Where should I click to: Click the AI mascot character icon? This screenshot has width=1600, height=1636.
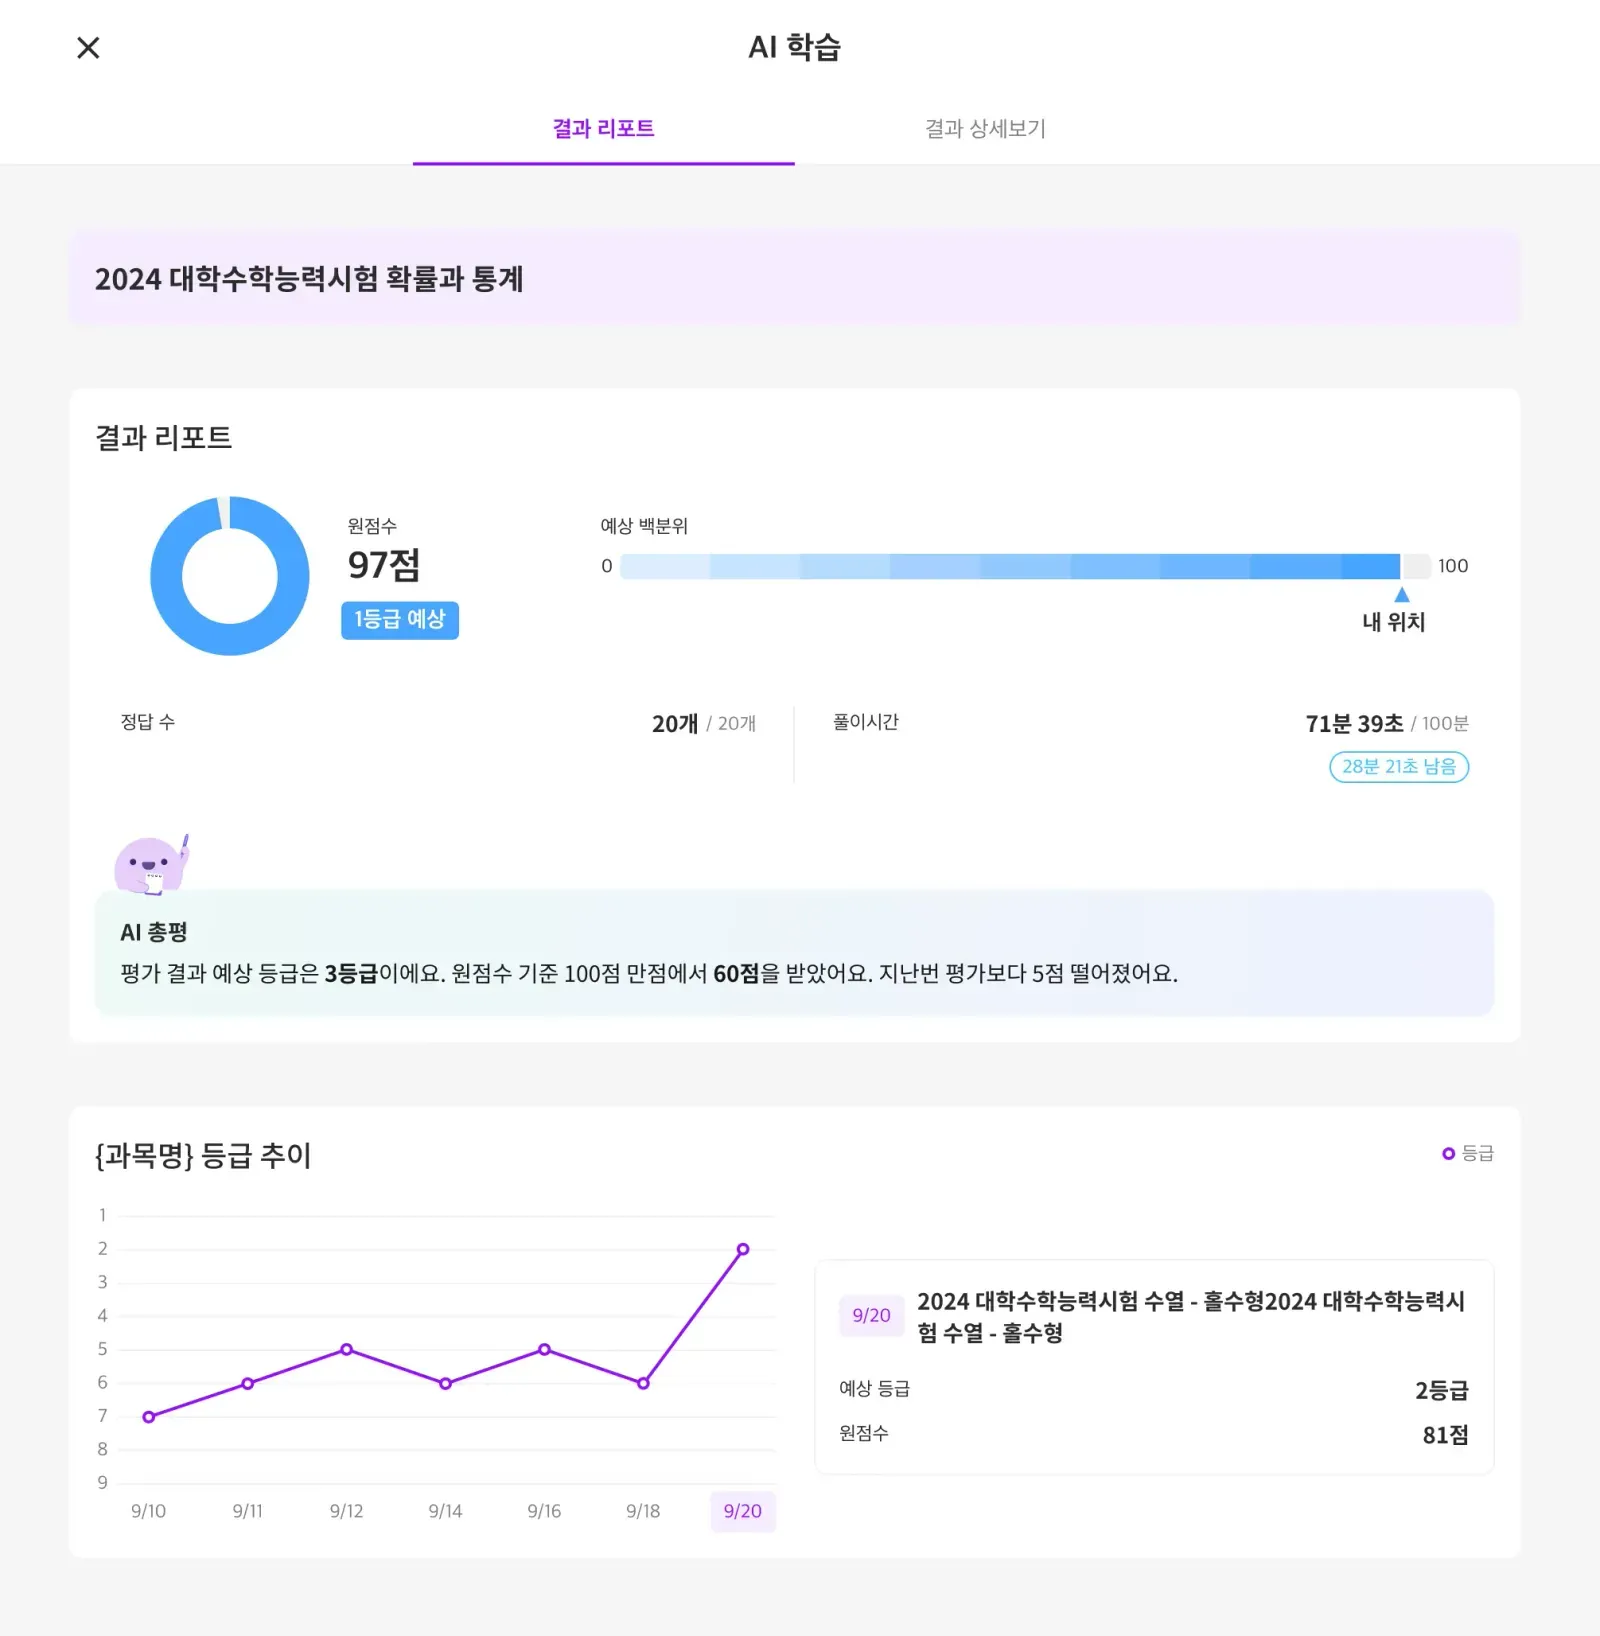pyautogui.click(x=151, y=865)
